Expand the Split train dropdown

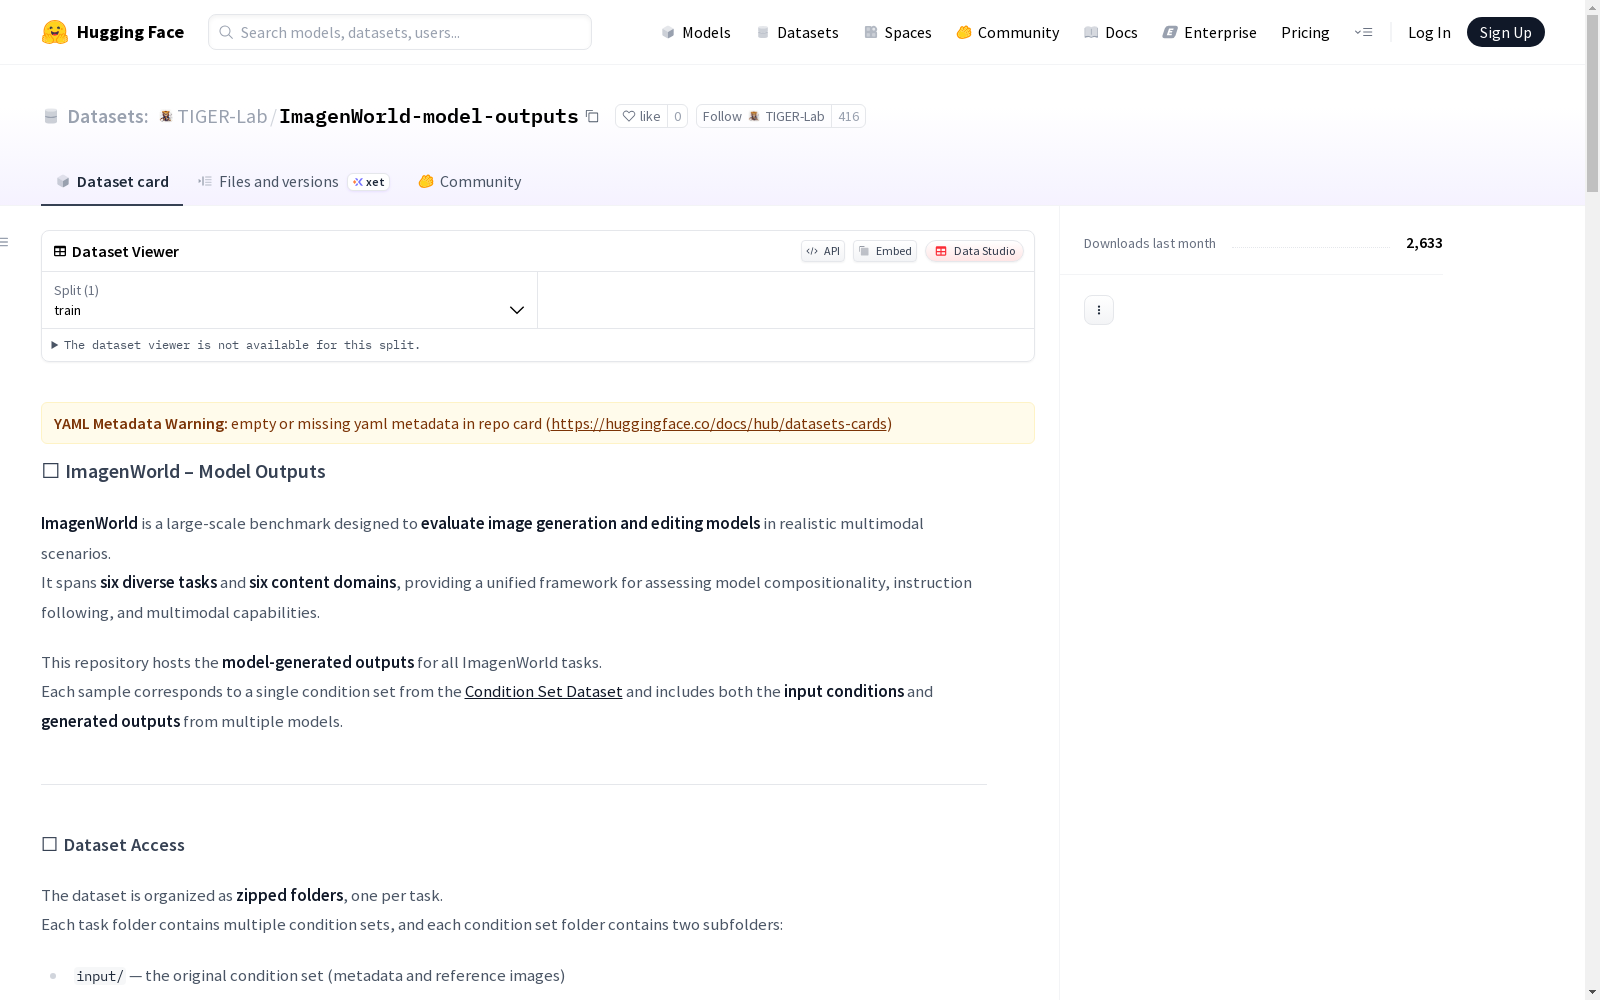290,300
